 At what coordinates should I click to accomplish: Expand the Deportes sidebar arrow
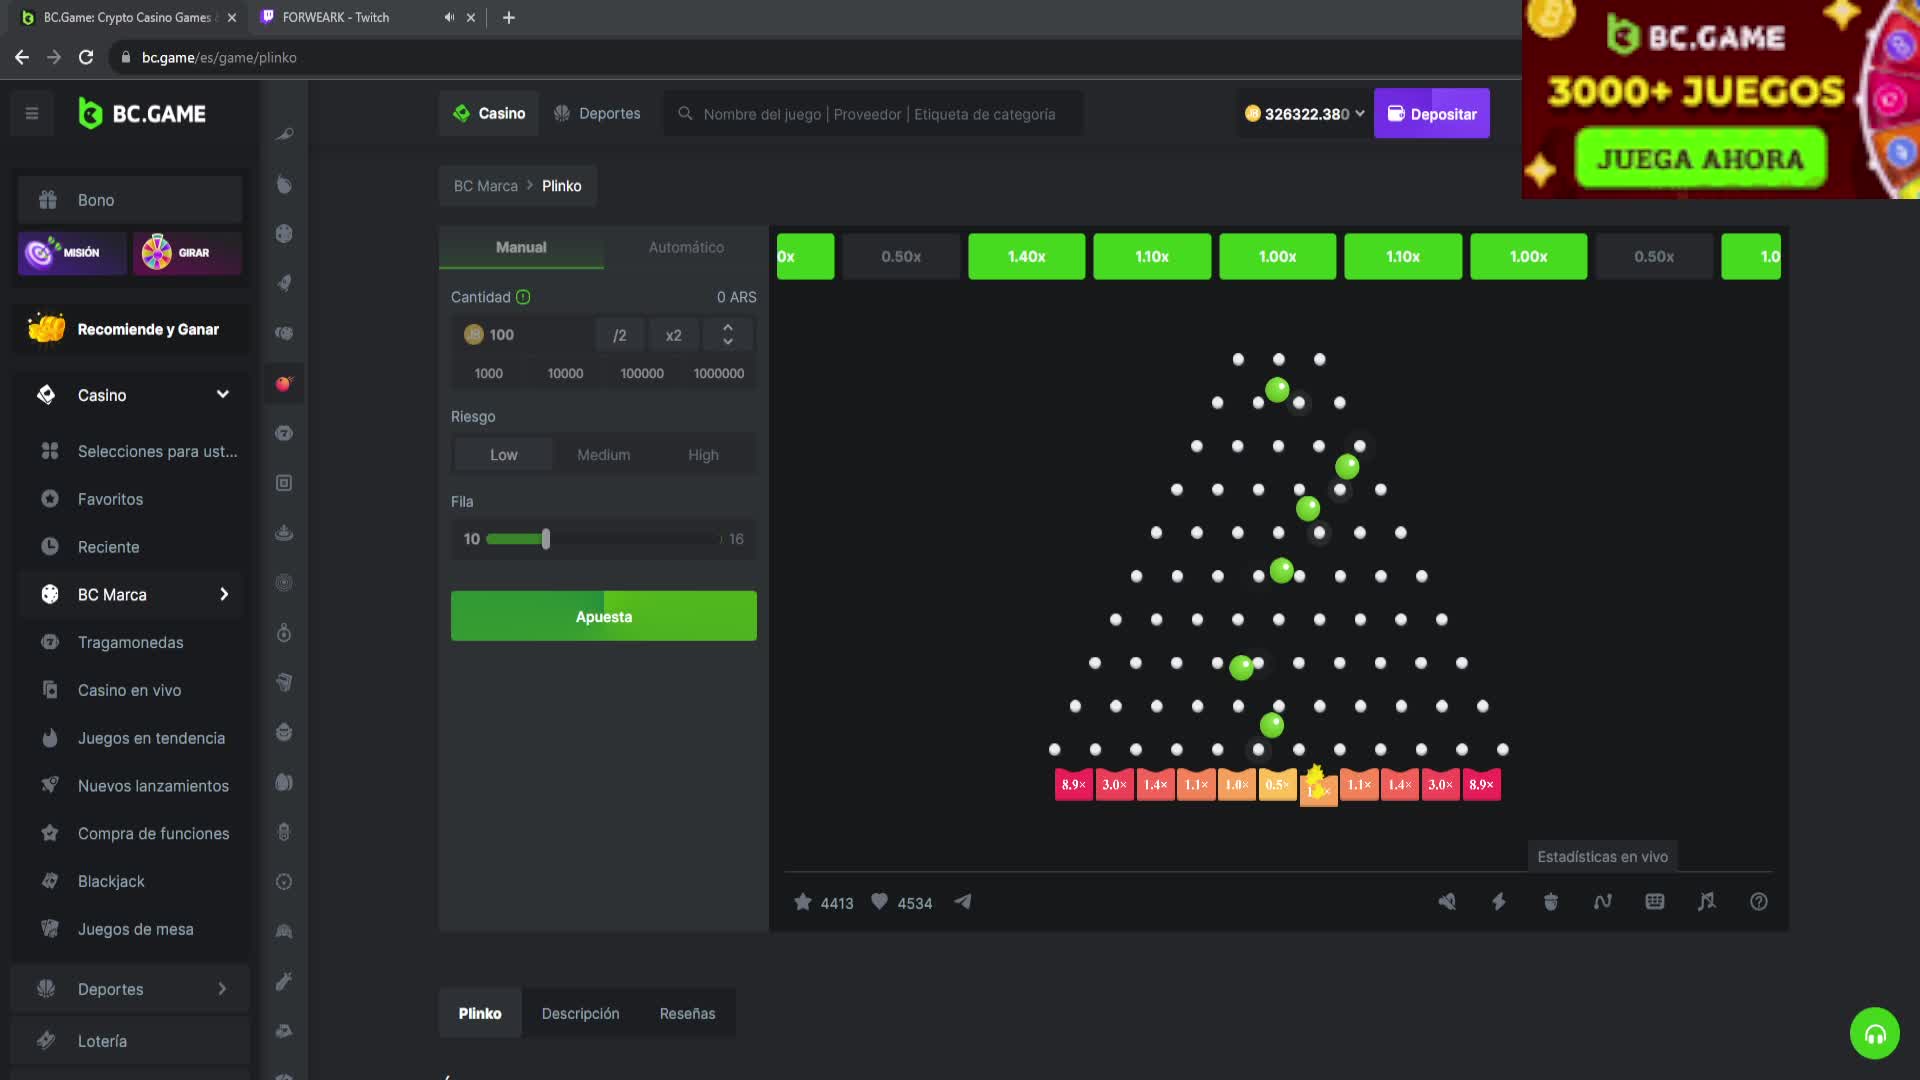pos(222,989)
